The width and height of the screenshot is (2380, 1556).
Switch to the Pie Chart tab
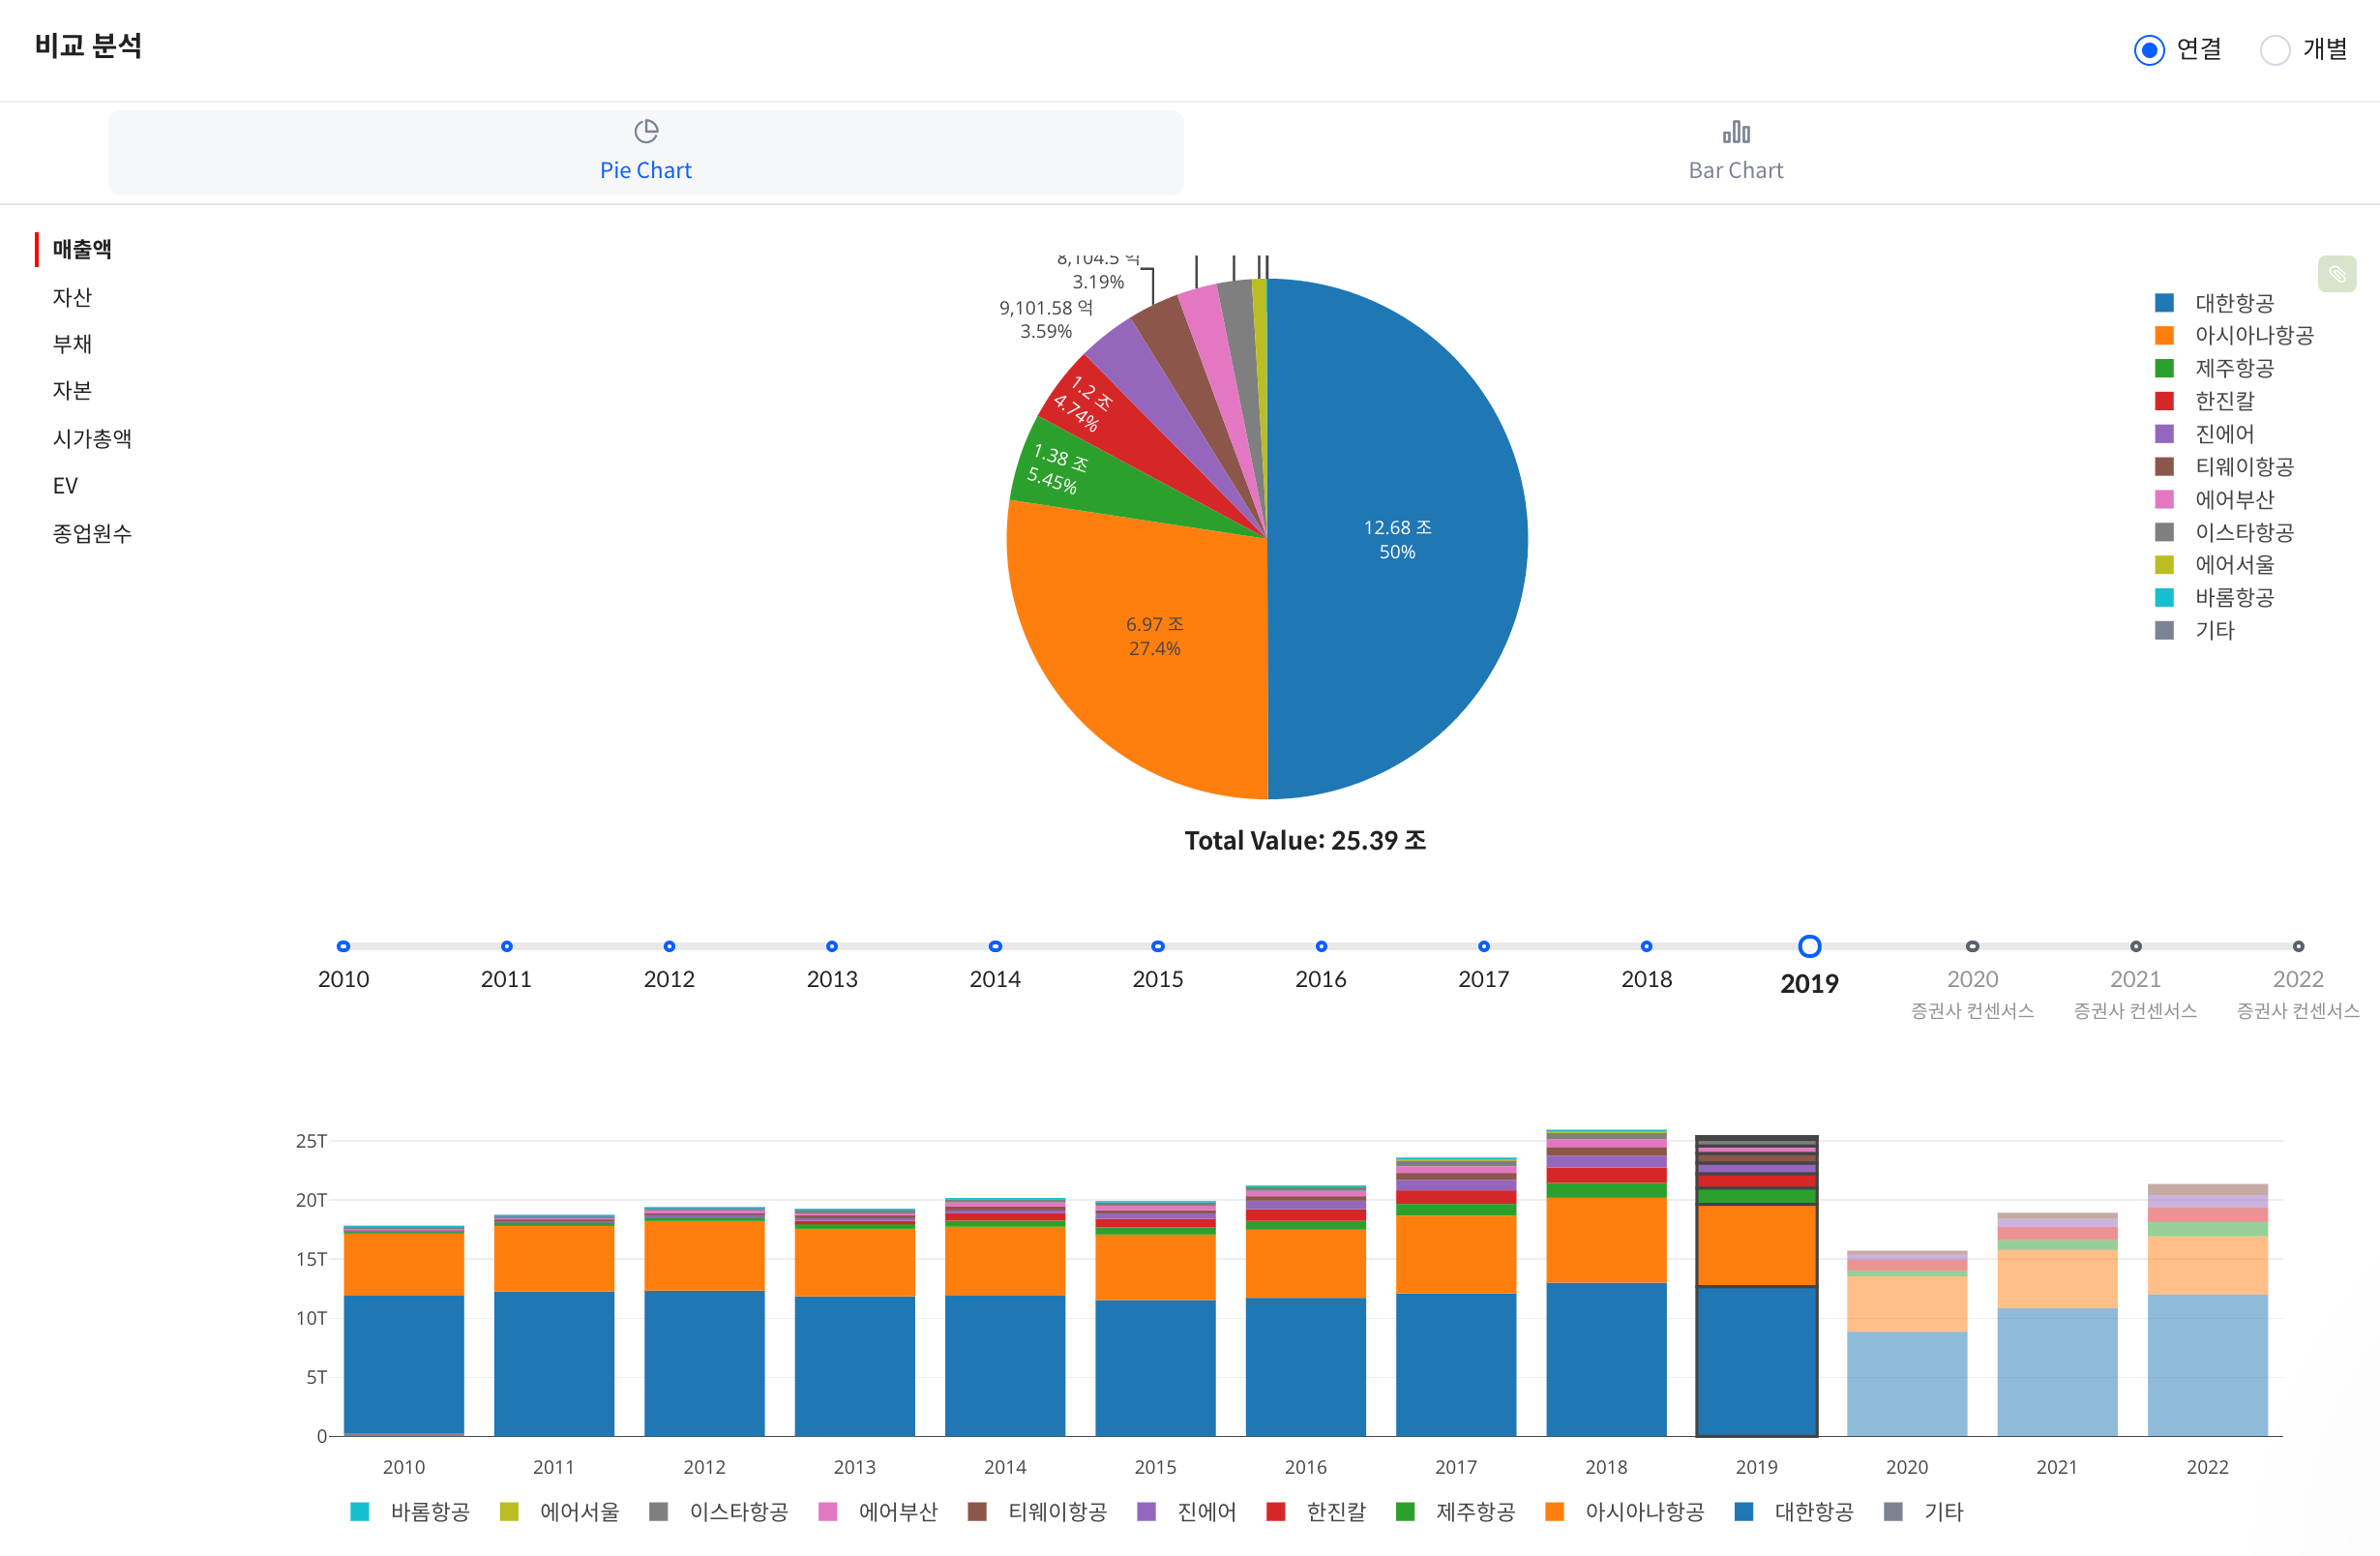[646, 152]
